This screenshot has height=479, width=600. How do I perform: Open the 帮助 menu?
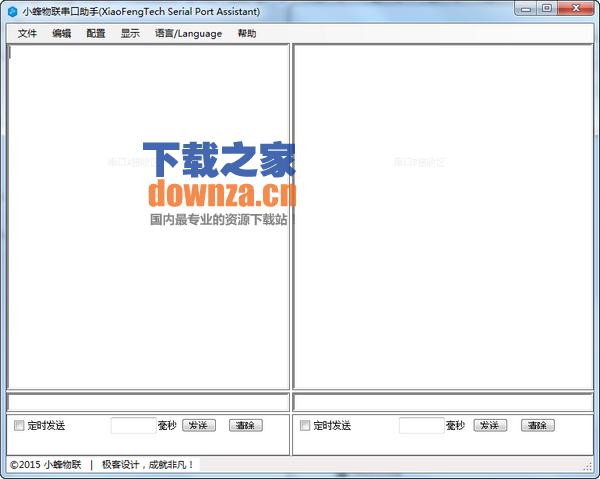click(x=247, y=34)
